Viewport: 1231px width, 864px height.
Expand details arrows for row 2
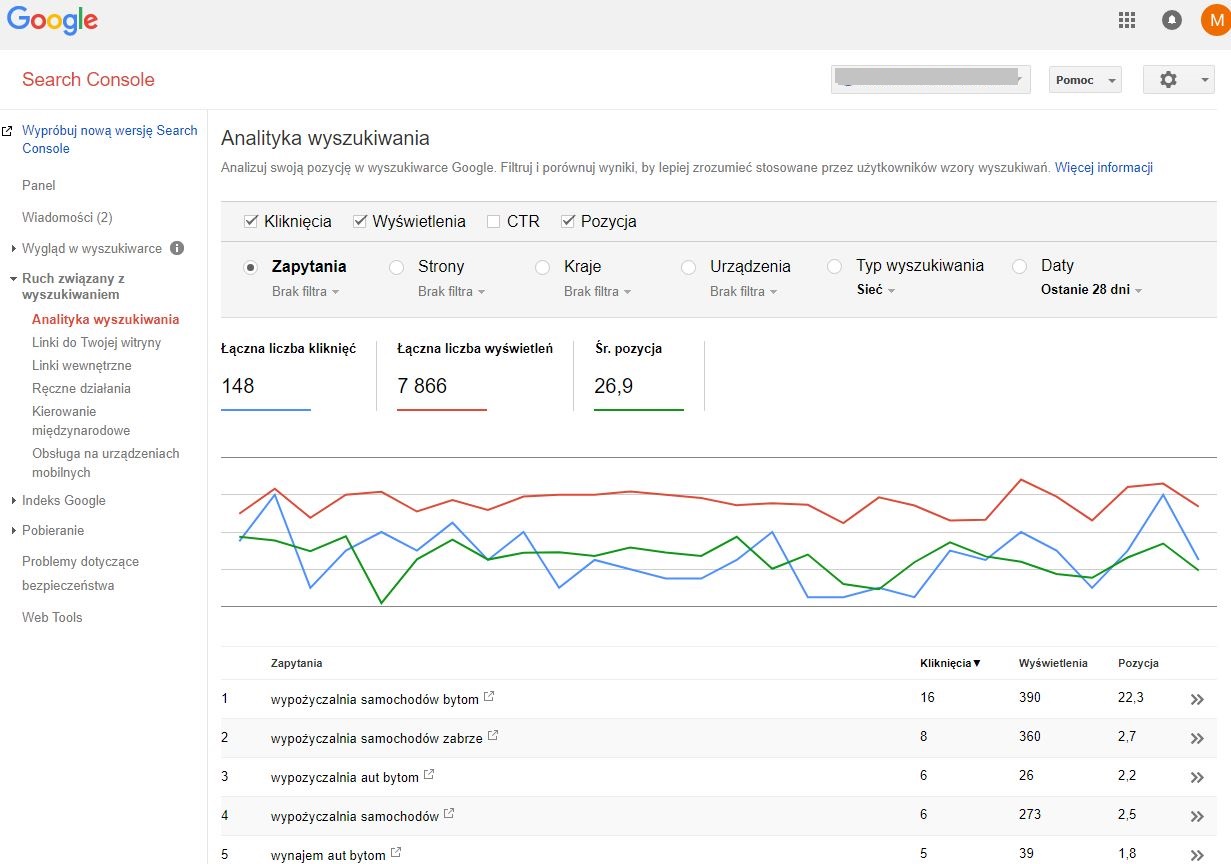coord(1197,739)
